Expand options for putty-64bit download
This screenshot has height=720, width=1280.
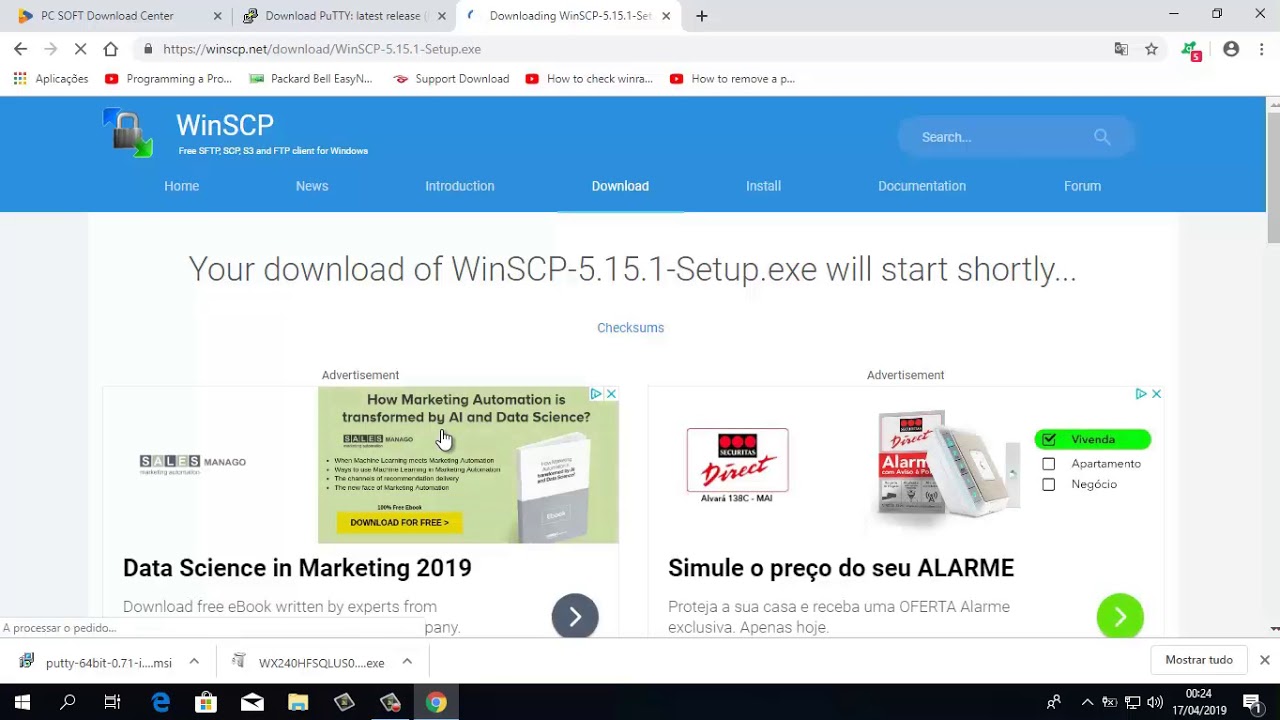tap(194, 662)
